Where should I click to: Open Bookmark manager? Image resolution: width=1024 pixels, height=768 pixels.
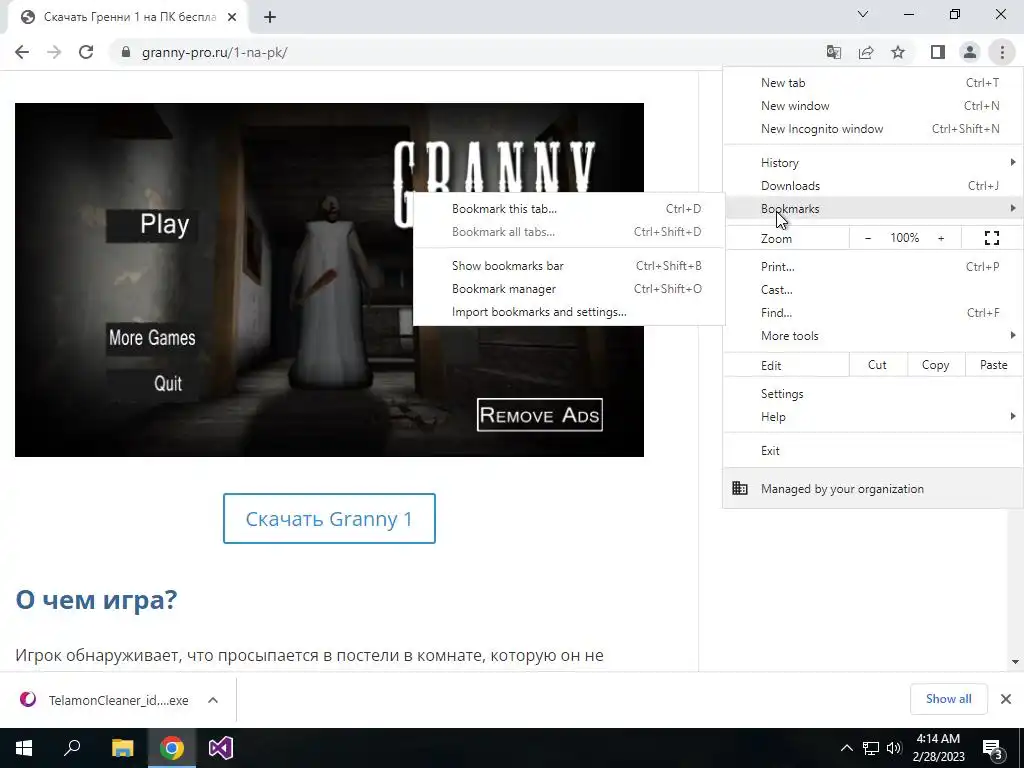click(x=569, y=289)
